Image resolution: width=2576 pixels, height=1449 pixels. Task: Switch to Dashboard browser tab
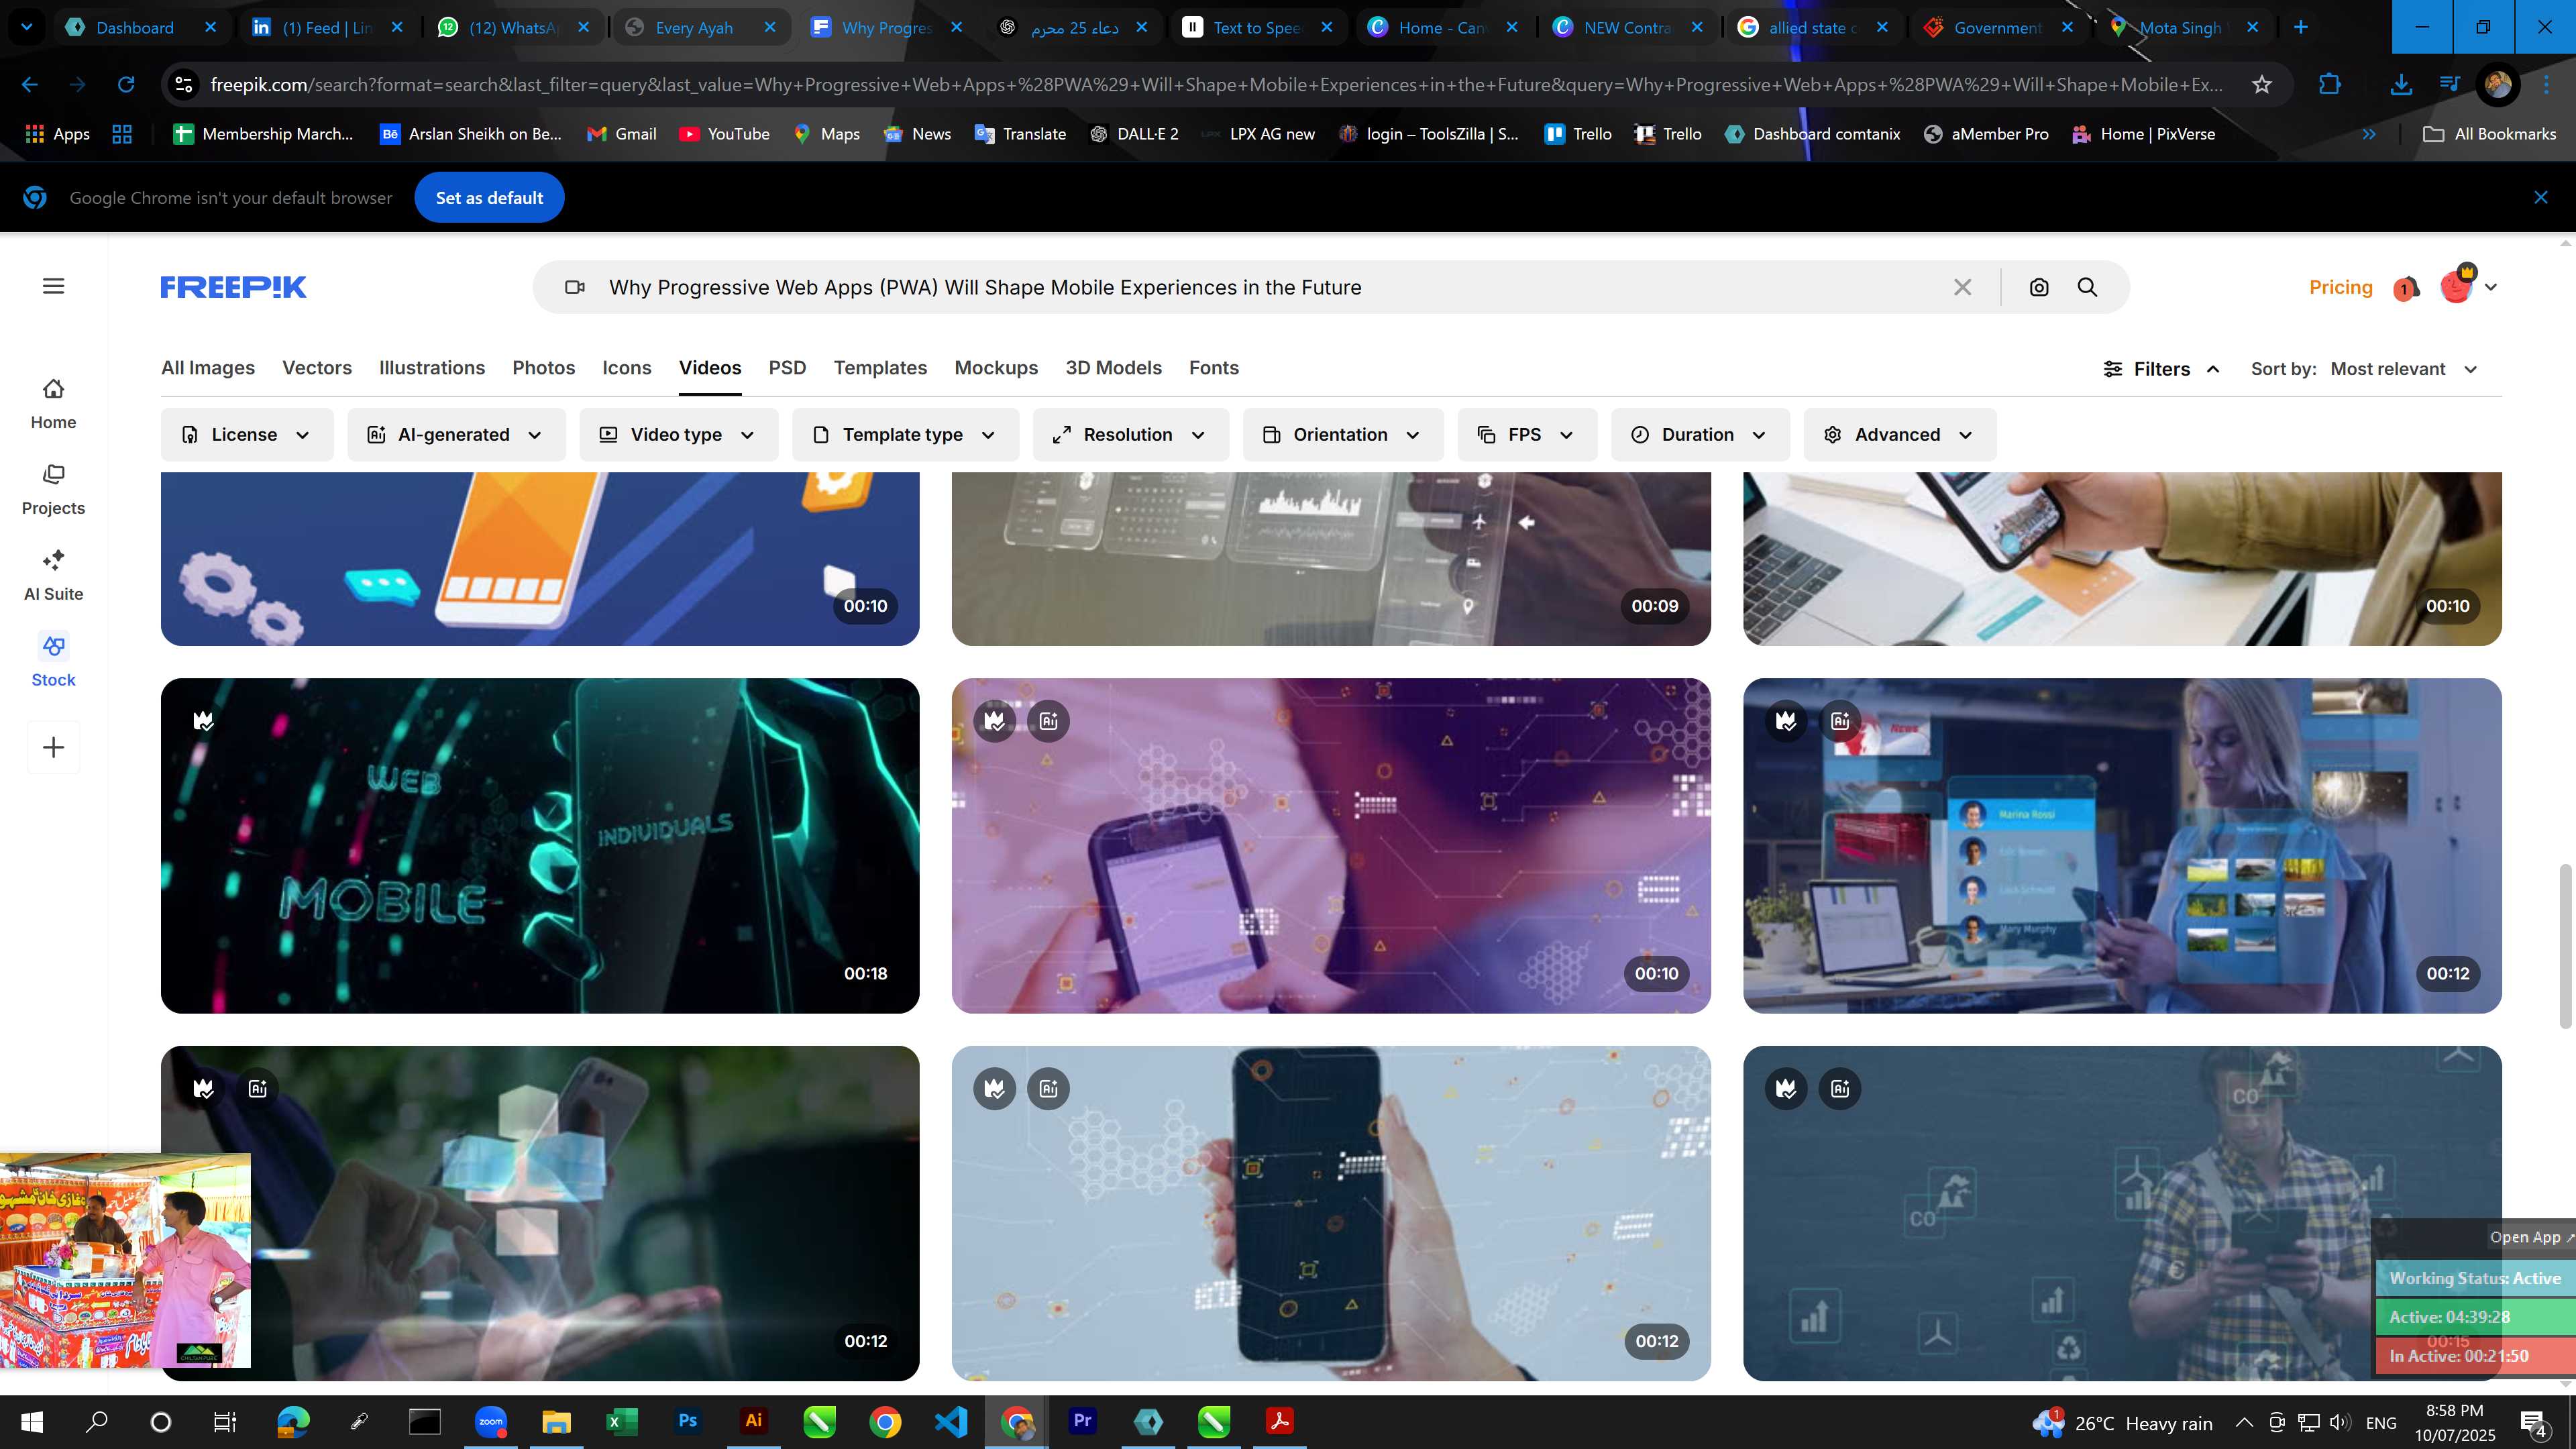pyautogui.click(x=135, y=27)
